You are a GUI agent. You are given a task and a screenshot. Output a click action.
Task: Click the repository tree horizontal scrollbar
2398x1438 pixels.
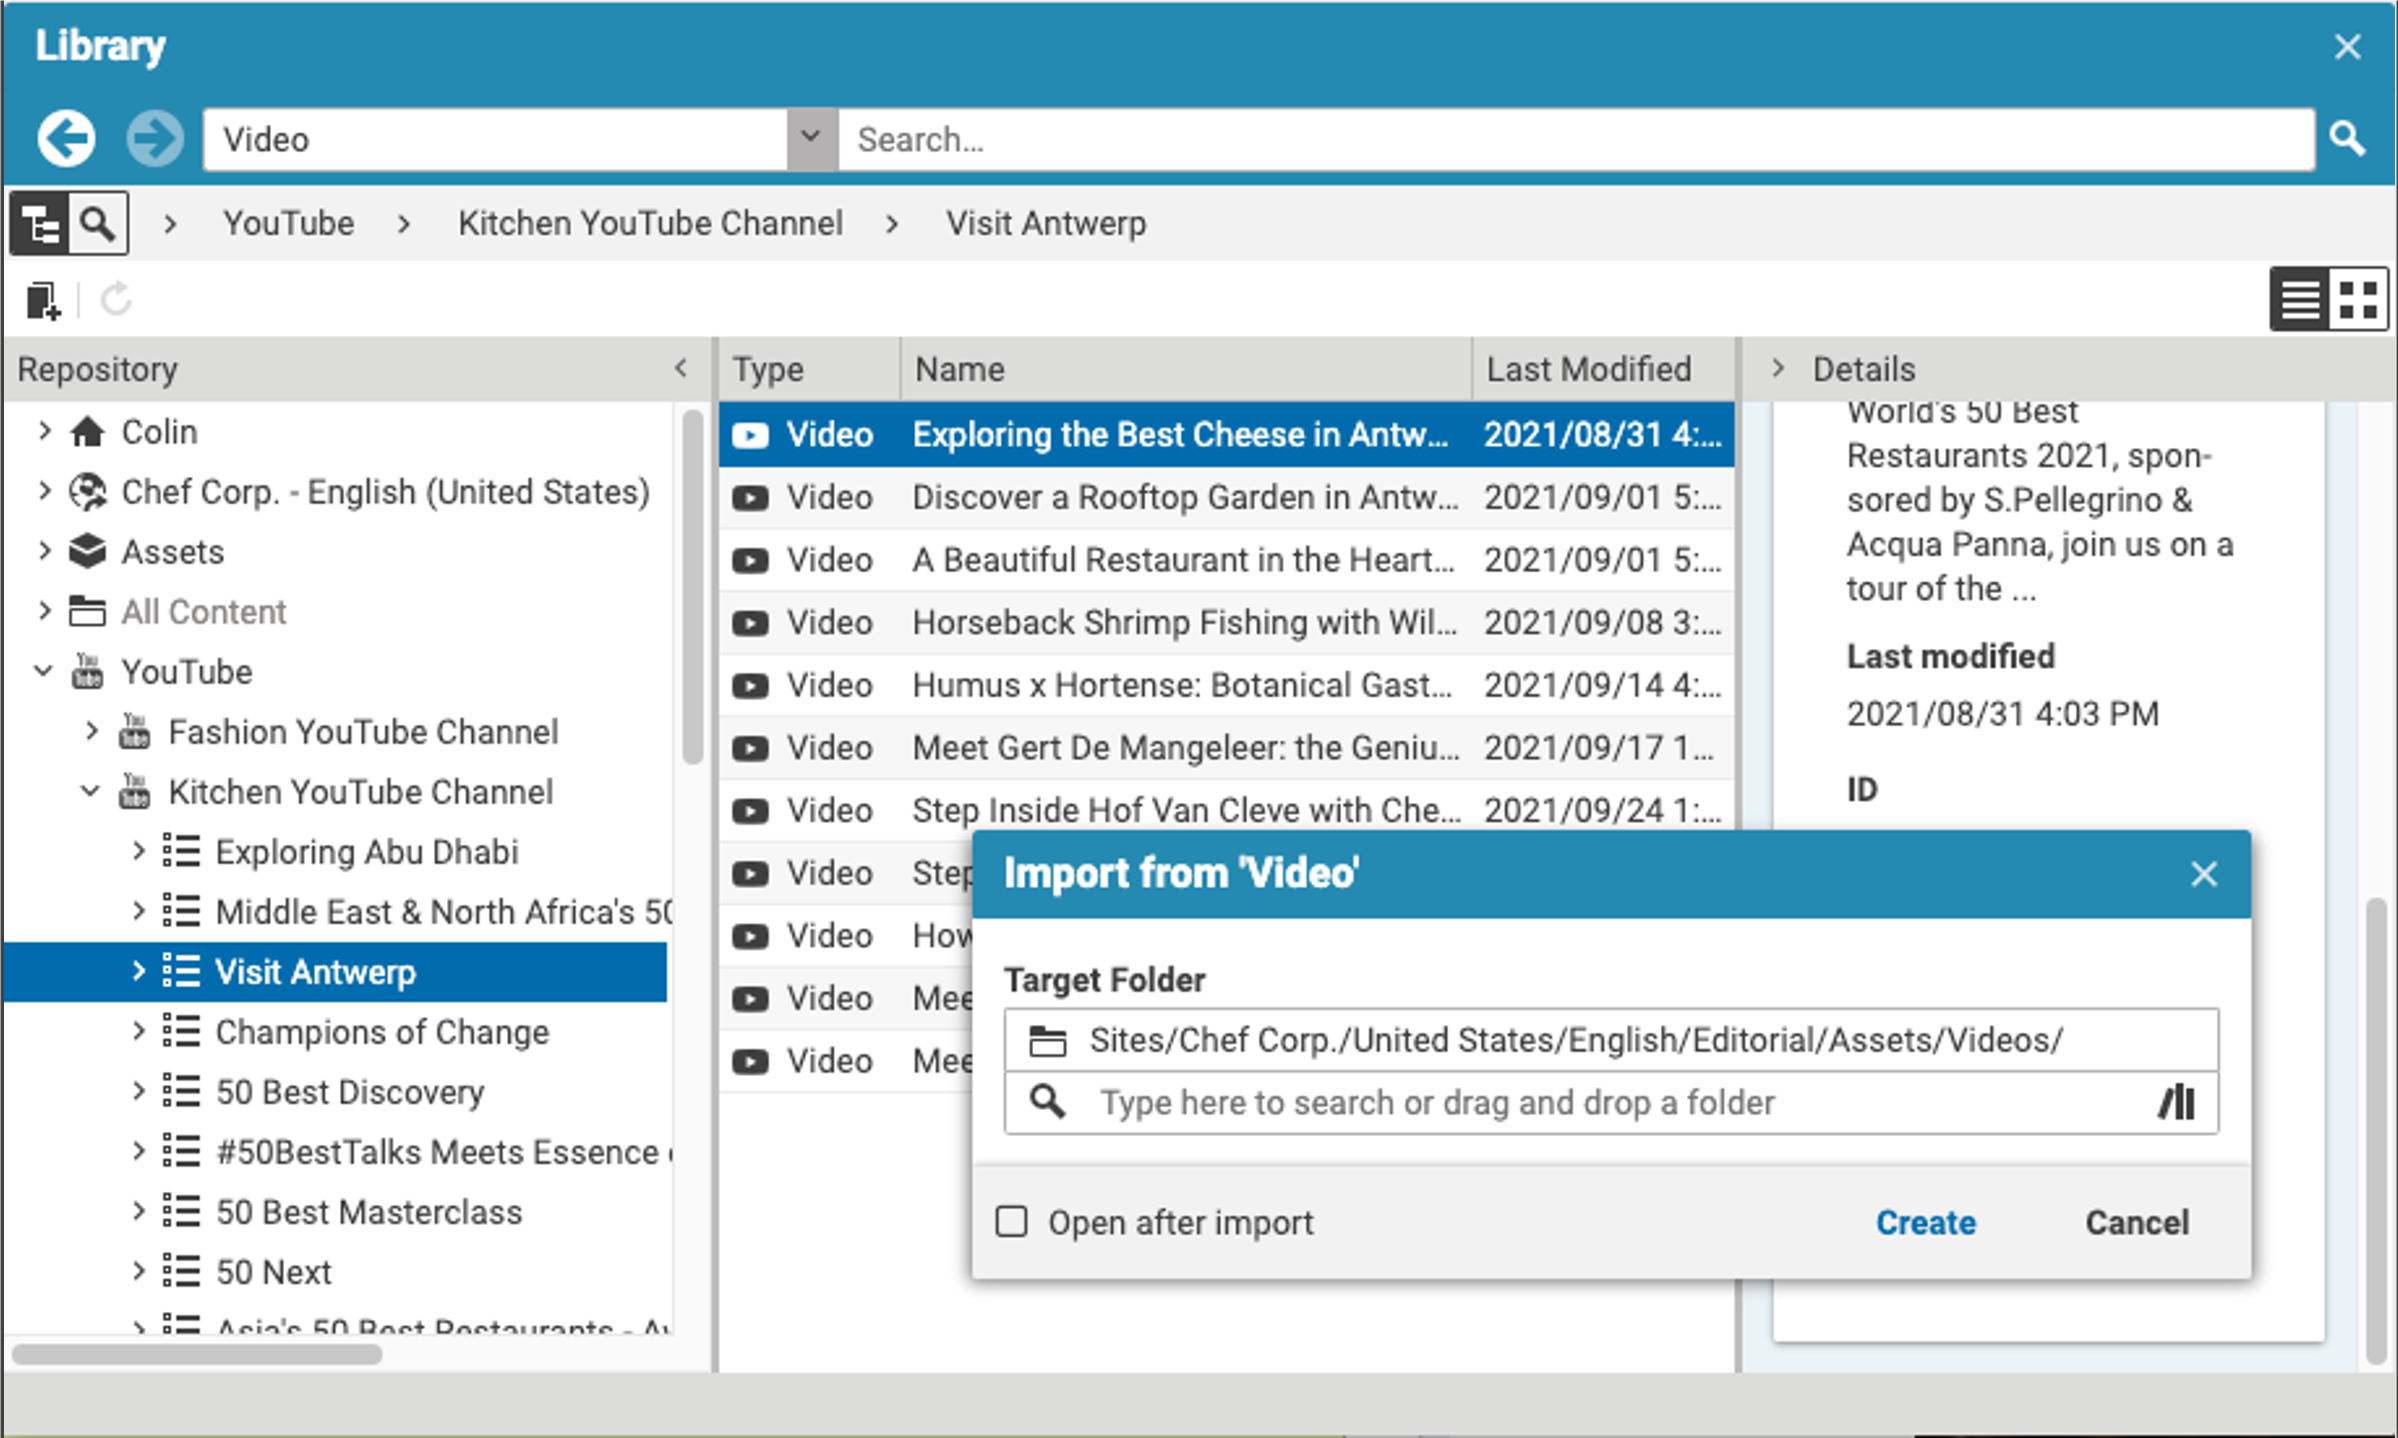[197, 1354]
